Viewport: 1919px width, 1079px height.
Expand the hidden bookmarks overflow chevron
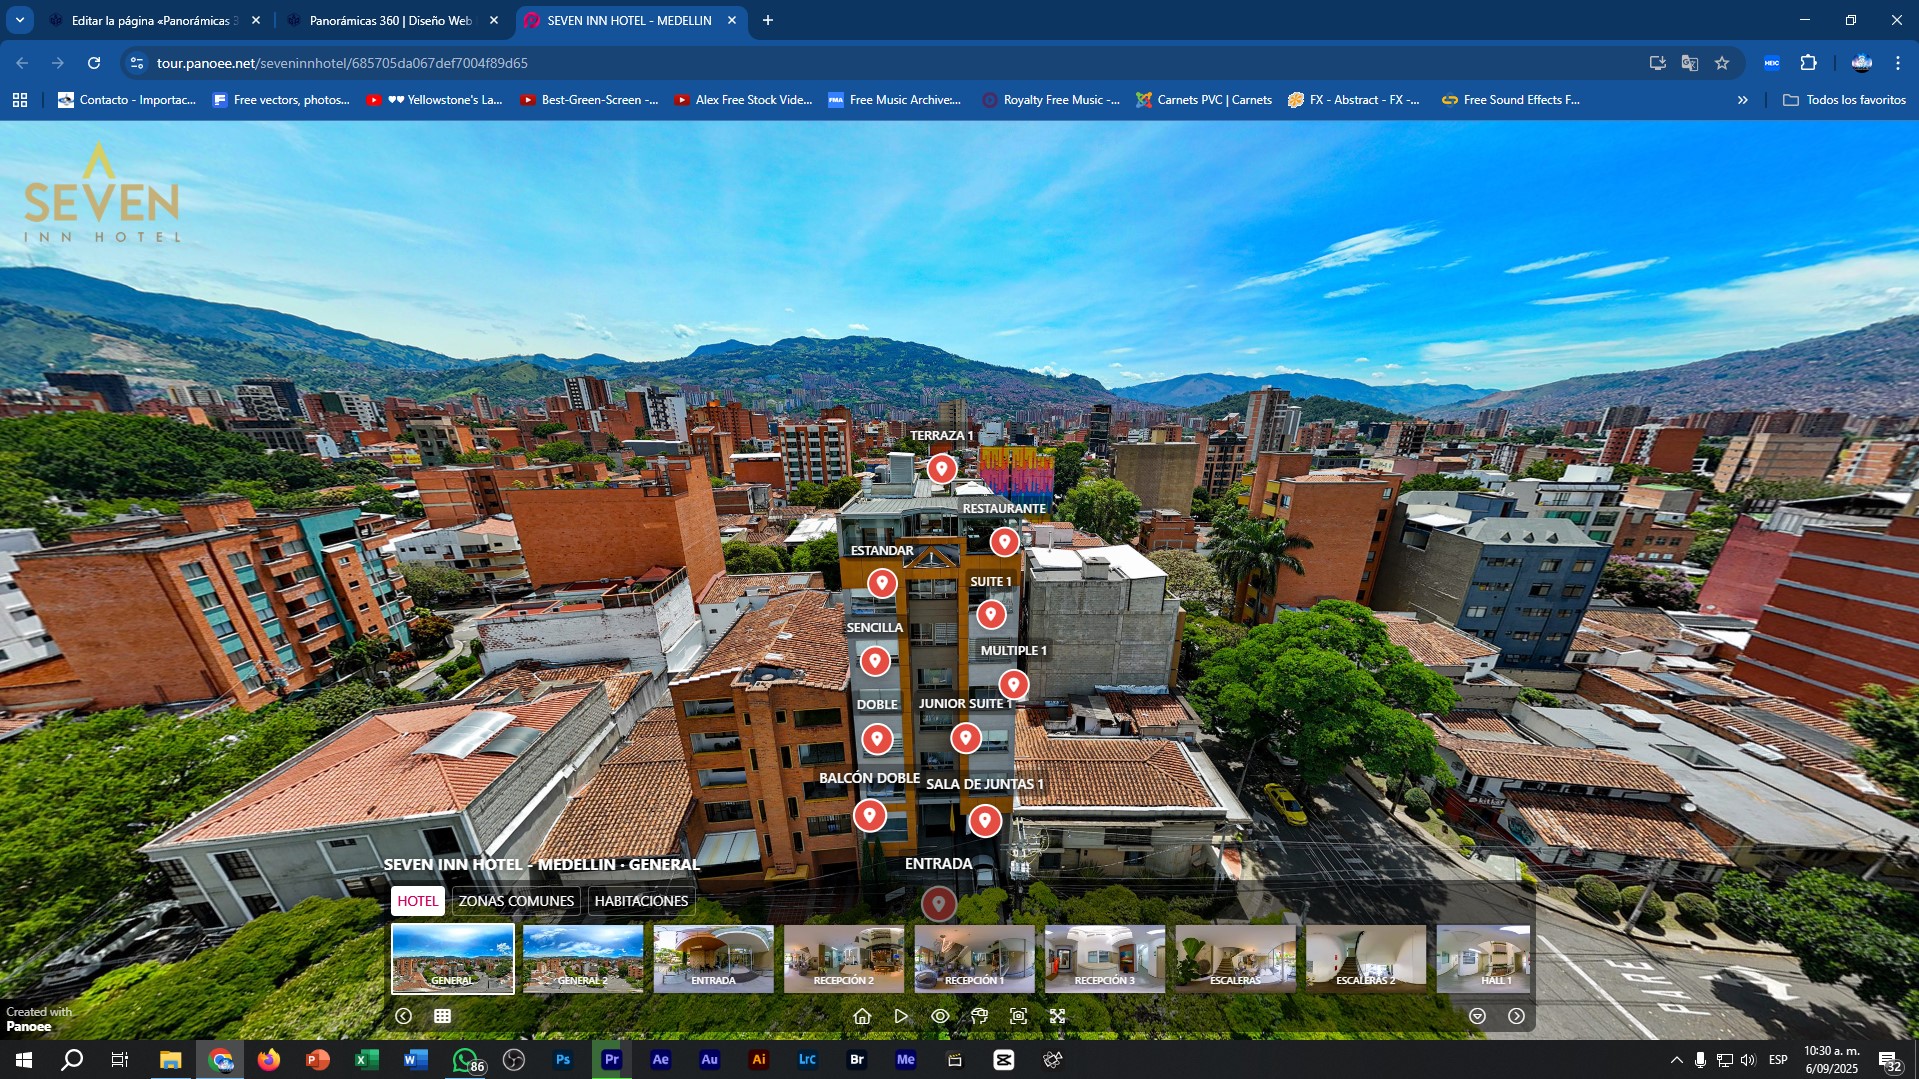pyautogui.click(x=1743, y=100)
